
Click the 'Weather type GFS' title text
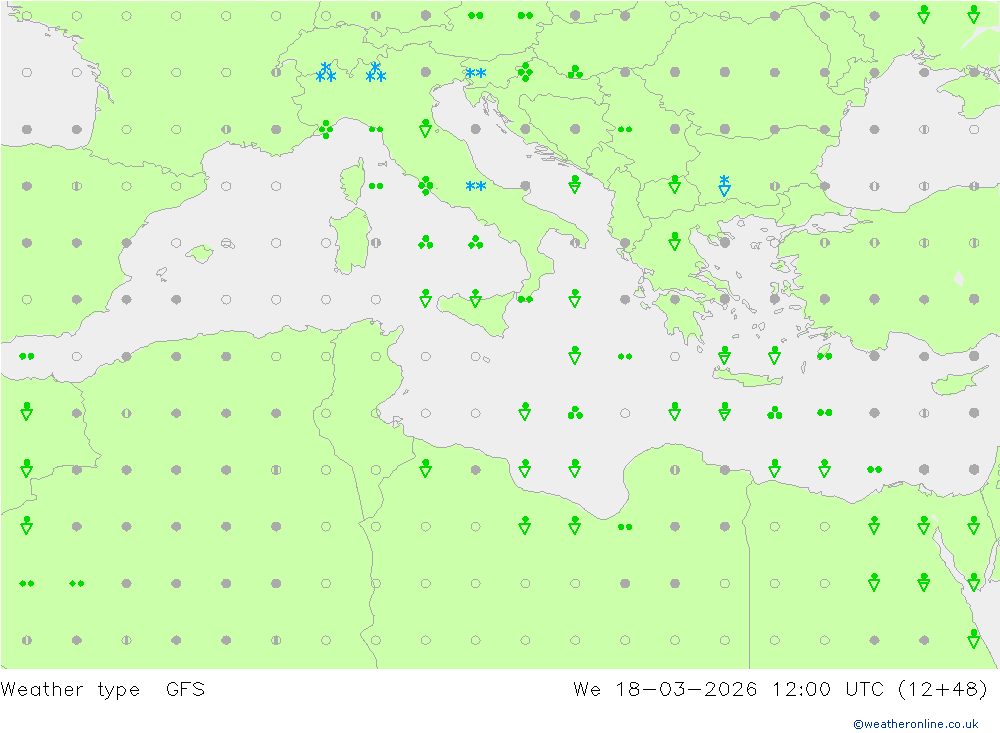[103, 689]
